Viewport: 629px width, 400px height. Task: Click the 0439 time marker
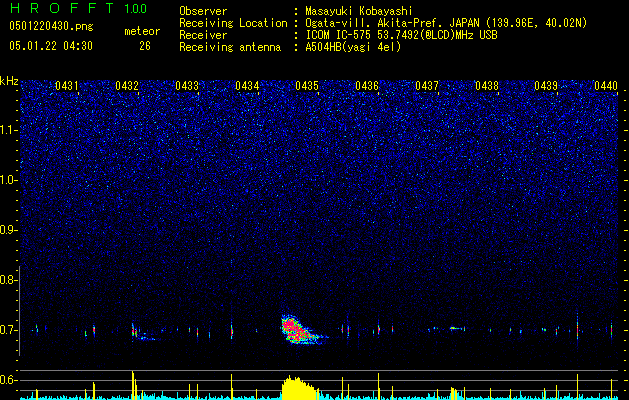[546, 86]
